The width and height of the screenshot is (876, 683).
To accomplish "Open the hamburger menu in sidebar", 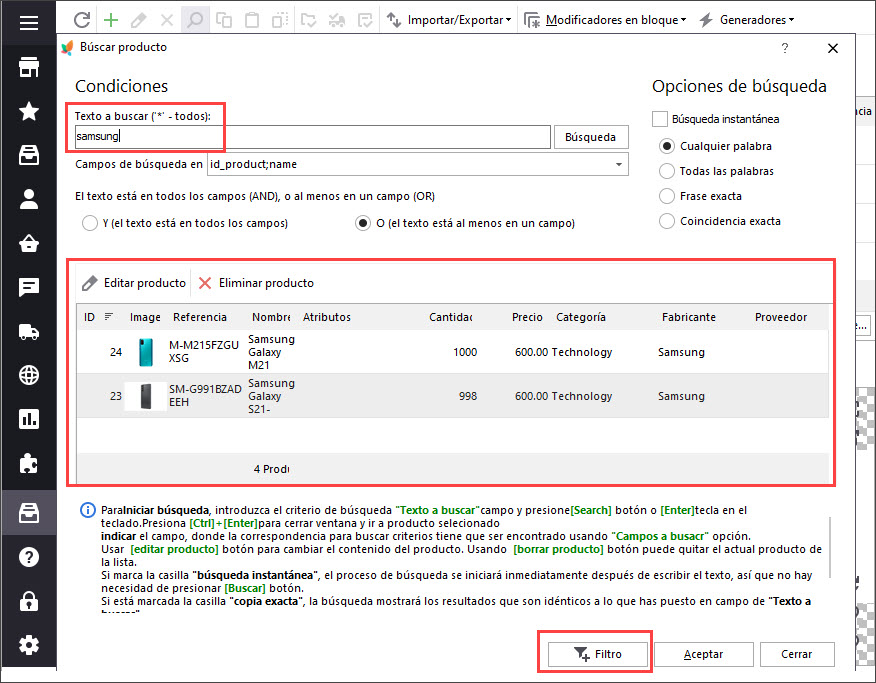I will [28, 23].
